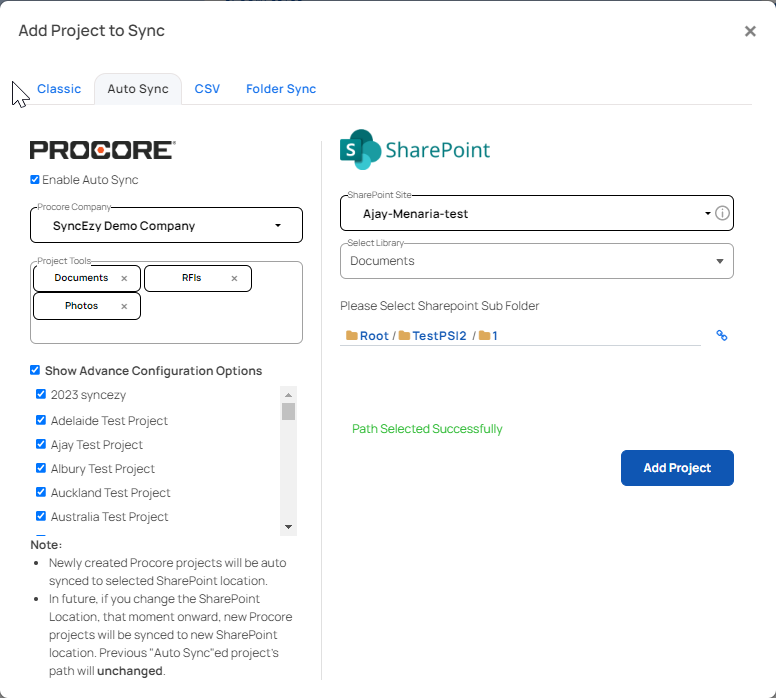Click the SharePoint logo
The height and width of the screenshot is (698, 776).
coord(415,150)
